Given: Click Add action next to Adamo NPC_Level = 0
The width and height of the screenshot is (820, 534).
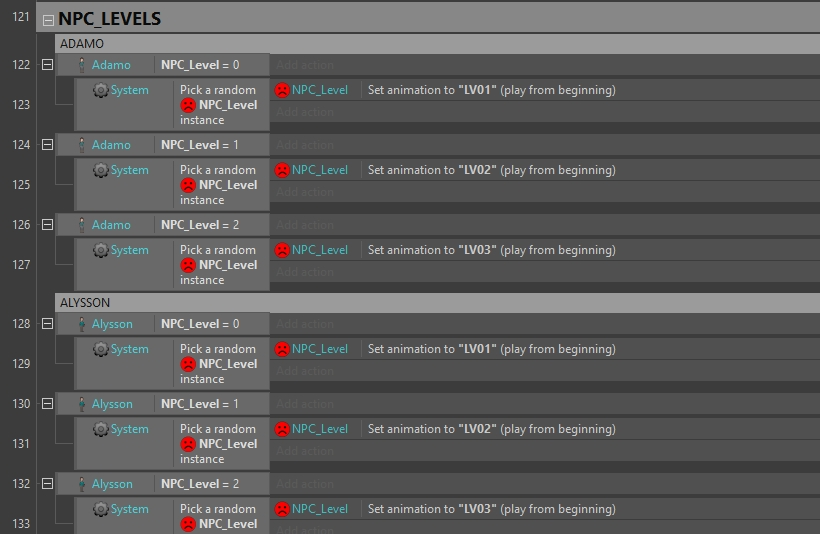Looking at the screenshot, I should 305,65.
